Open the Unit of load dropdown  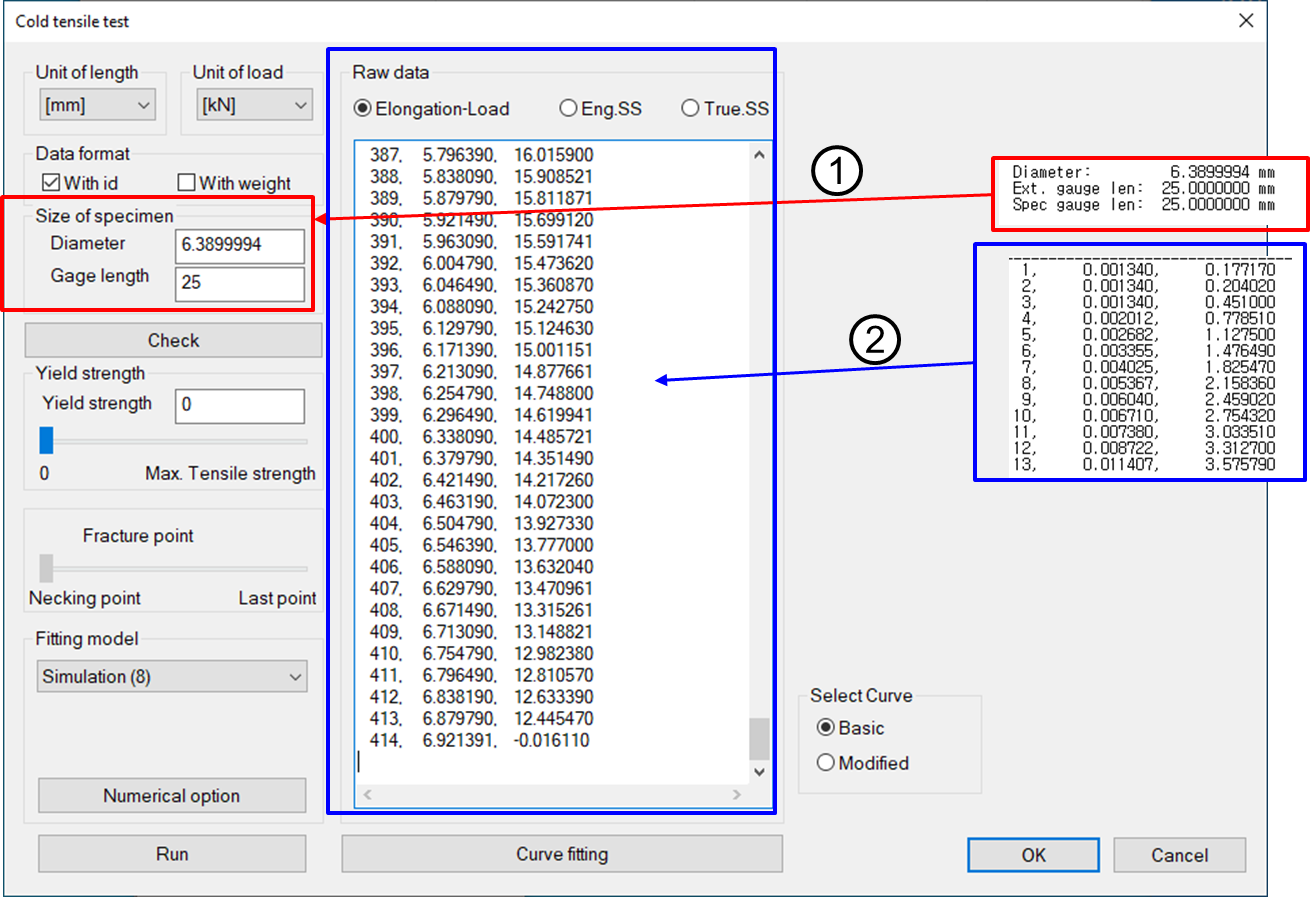pyautogui.click(x=254, y=105)
